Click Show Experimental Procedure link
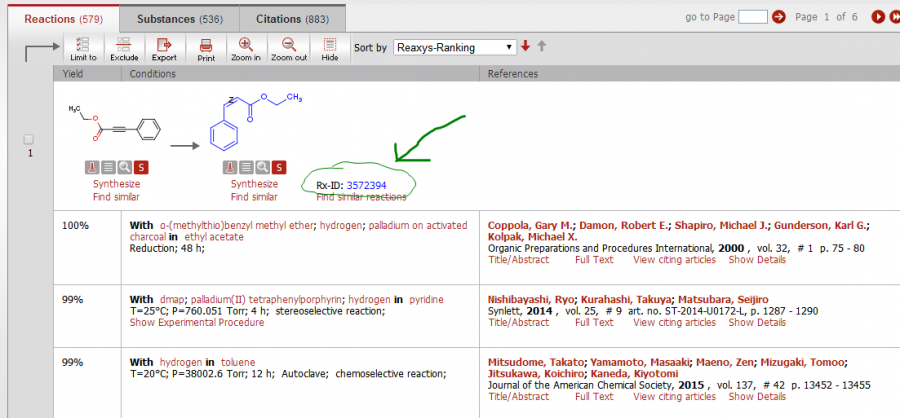900x418 pixels. [x=197, y=322]
